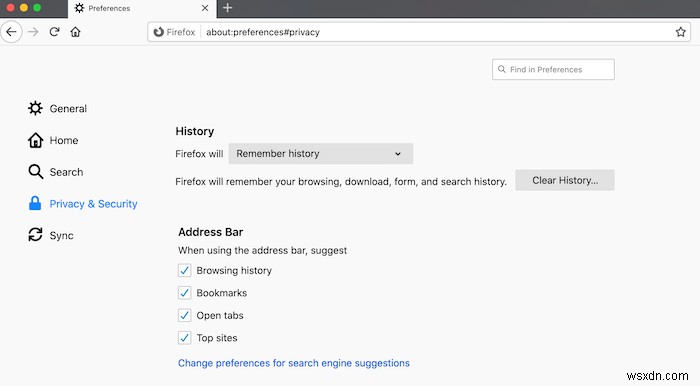Click the gear icon on the Preferences tab
This screenshot has width=700, height=386.
point(79,8)
